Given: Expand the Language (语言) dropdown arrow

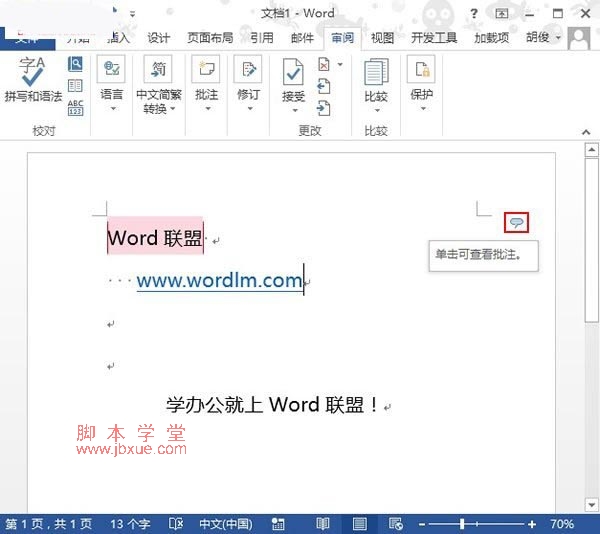Looking at the screenshot, I should (x=113, y=109).
